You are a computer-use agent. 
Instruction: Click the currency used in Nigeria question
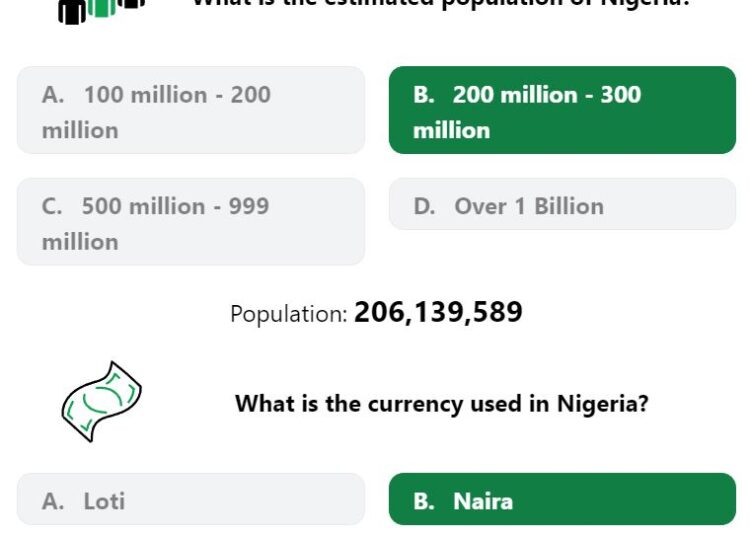tap(441, 404)
